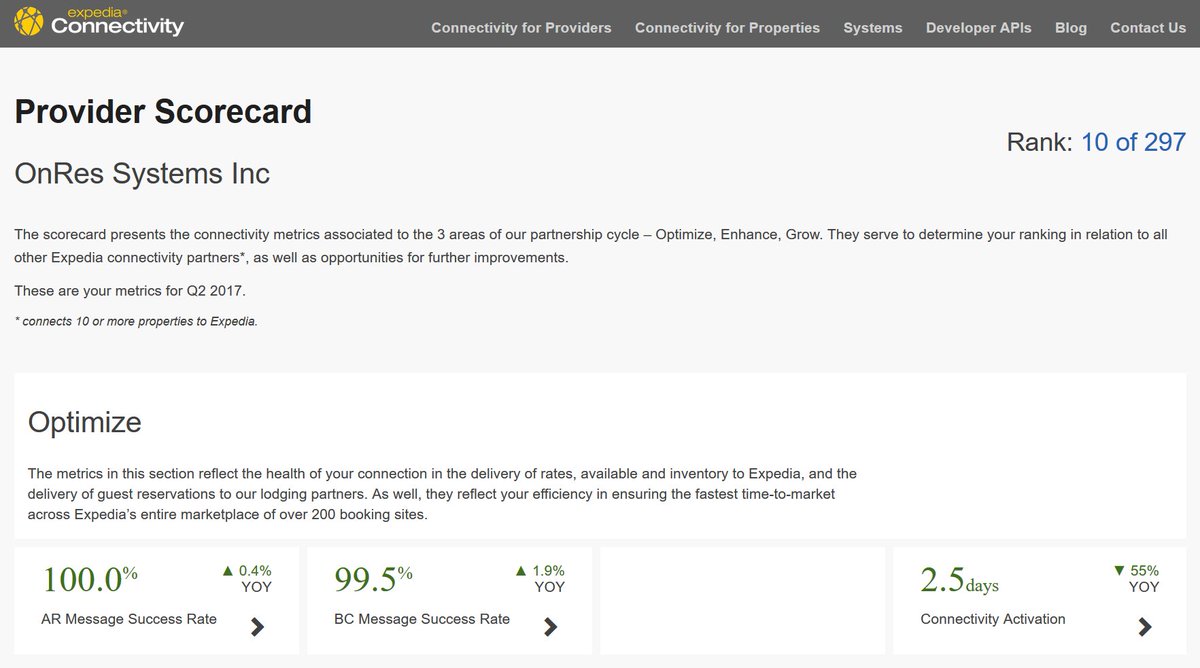Open Connectivity for Providers menu
Screen dimensions: 1200x668
click(x=521, y=28)
